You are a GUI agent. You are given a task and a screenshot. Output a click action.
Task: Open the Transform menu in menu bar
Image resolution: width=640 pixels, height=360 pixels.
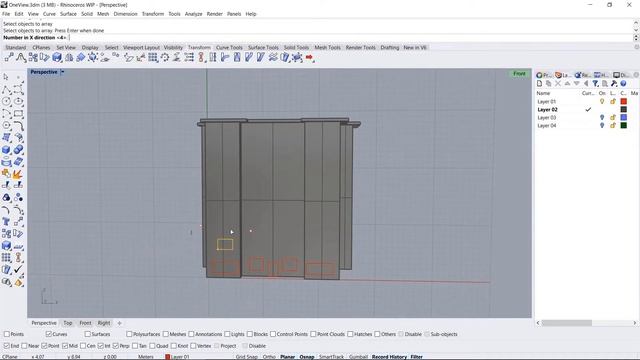click(x=153, y=14)
